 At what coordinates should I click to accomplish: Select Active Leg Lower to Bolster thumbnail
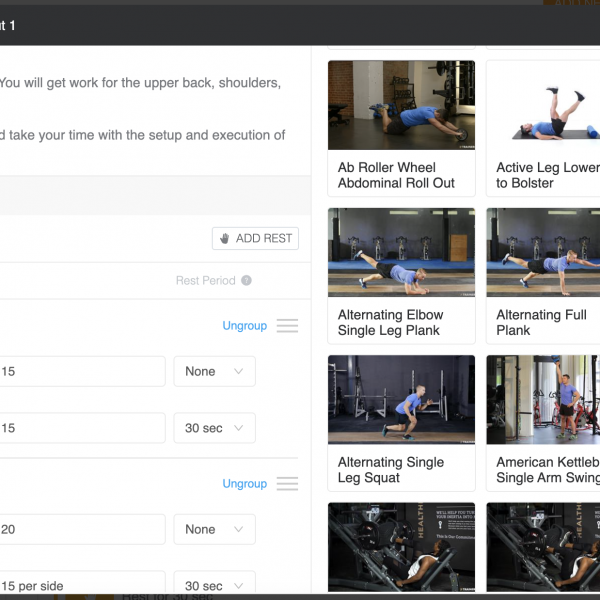coord(543,105)
